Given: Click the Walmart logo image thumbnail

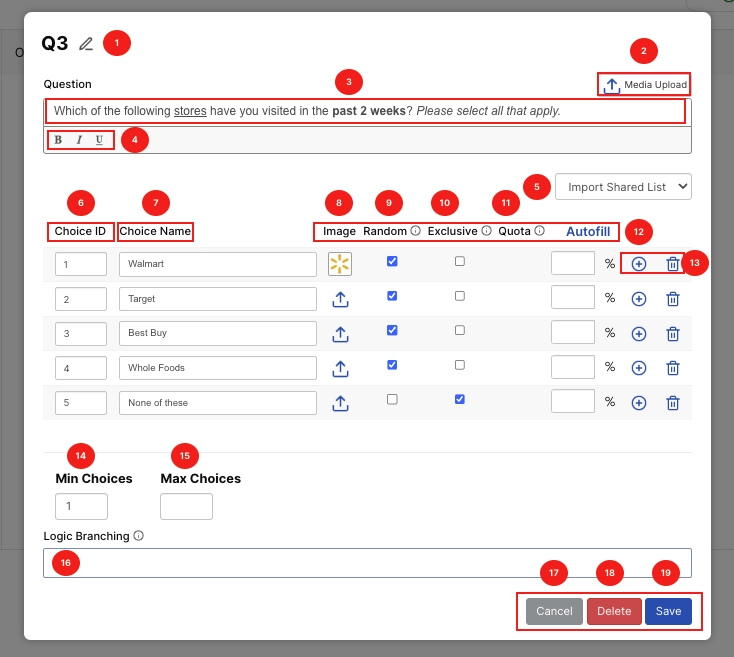Looking at the screenshot, I should pyautogui.click(x=340, y=264).
